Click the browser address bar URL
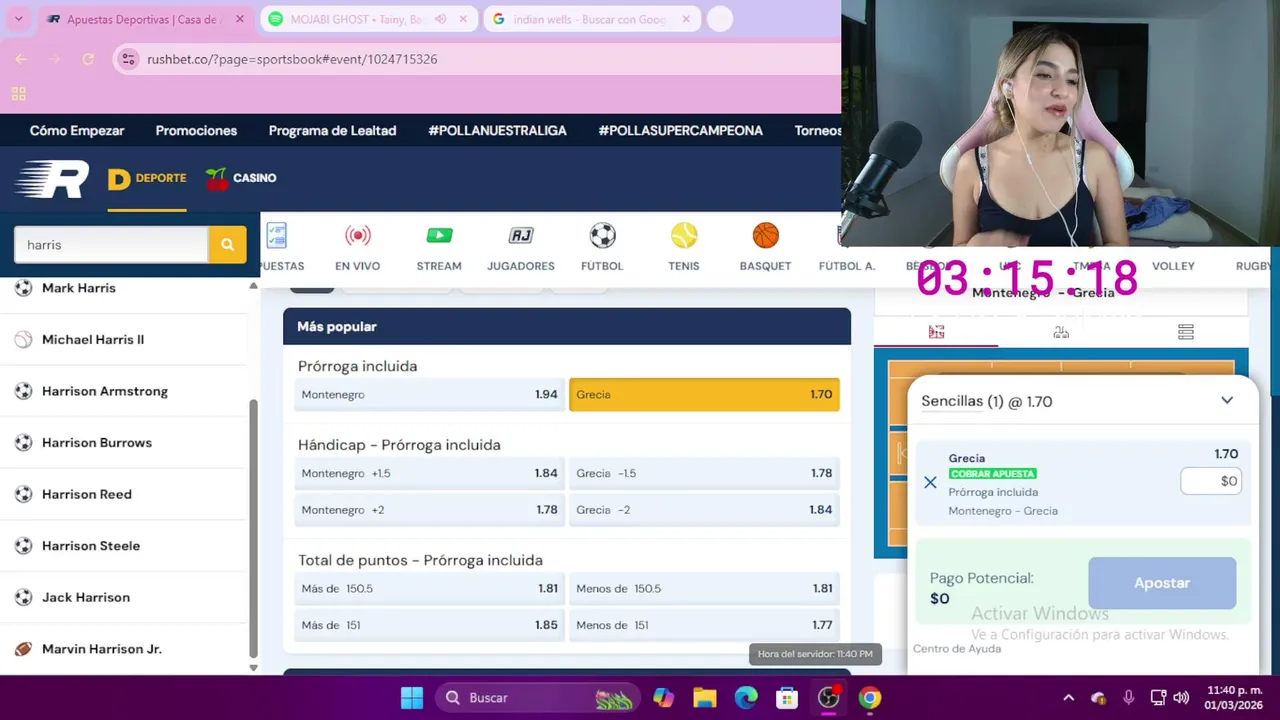 click(292, 59)
